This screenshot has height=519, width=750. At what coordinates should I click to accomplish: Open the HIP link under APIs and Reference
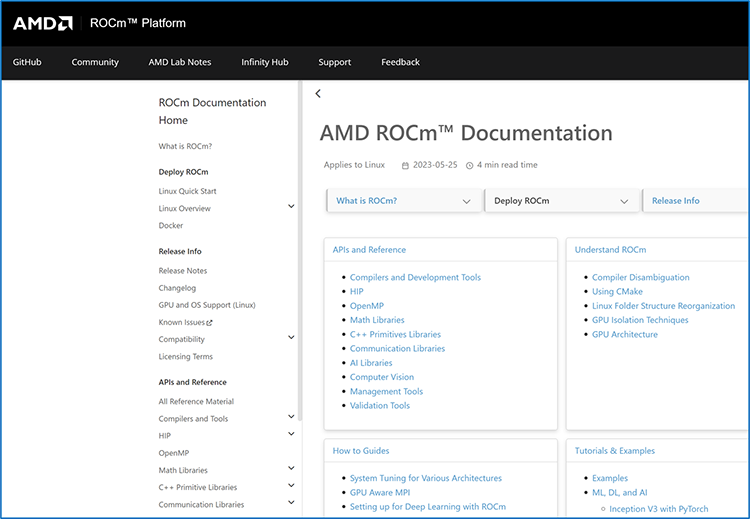point(356,291)
